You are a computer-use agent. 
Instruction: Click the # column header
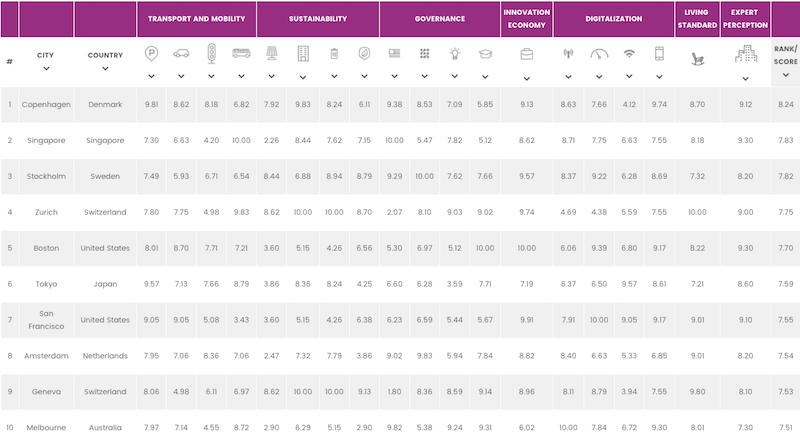point(9,61)
